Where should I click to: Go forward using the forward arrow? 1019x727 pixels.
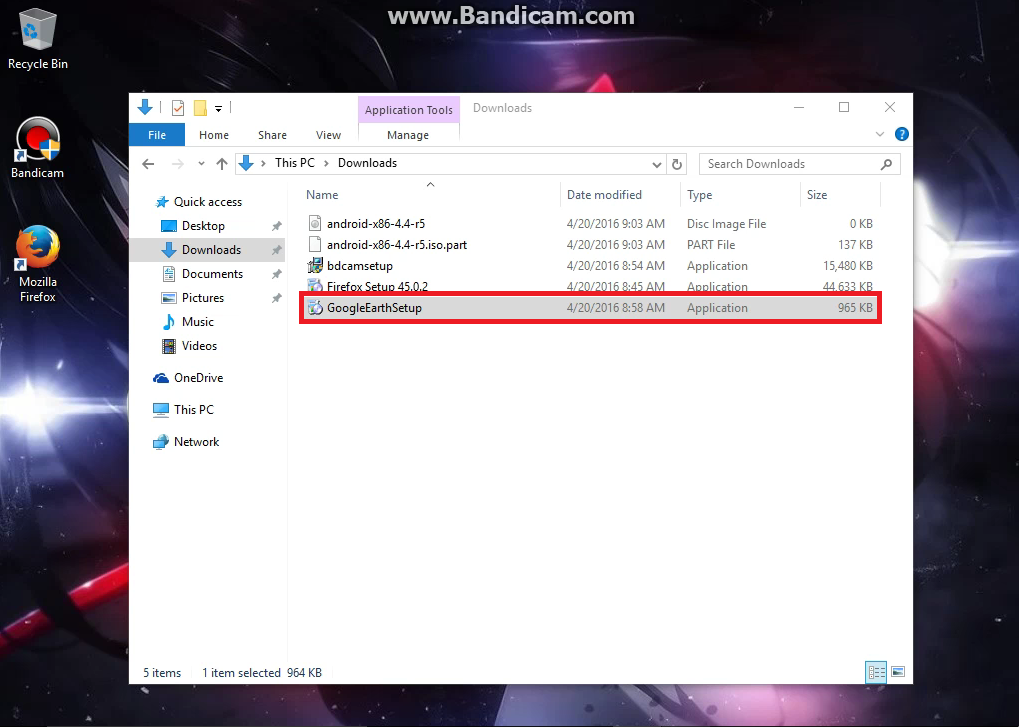pyautogui.click(x=177, y=164)
